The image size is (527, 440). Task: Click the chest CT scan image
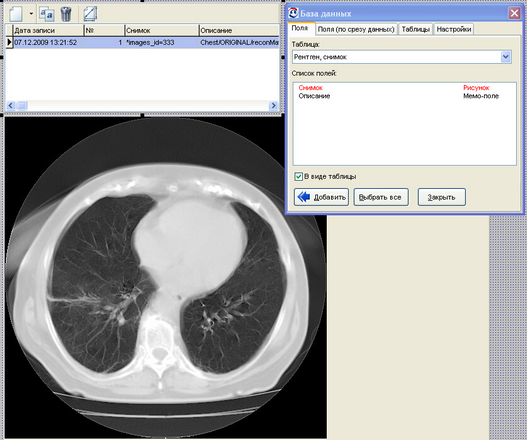pos(165,277)
